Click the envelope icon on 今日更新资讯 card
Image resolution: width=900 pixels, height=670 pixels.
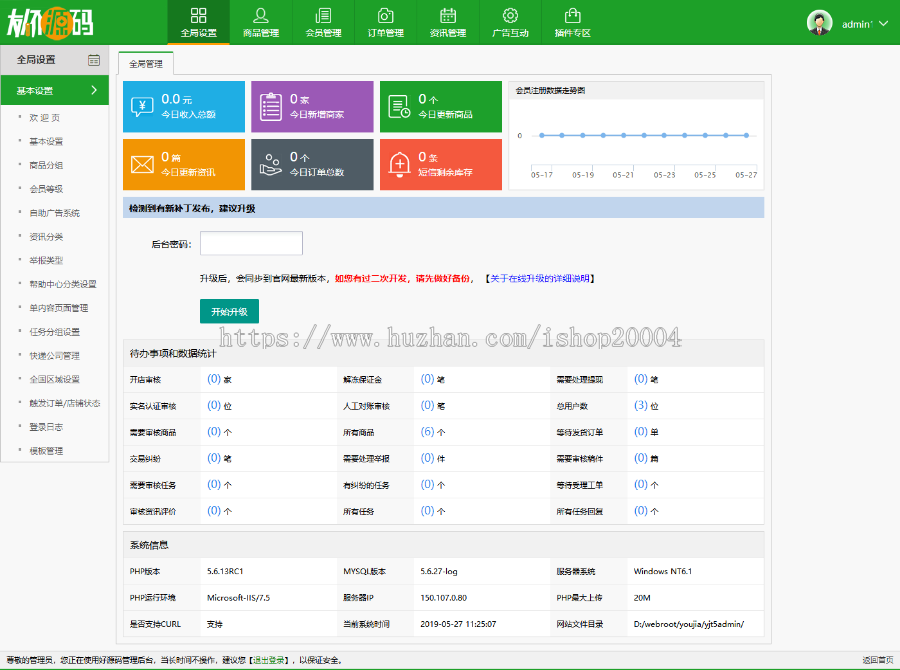point(142,164)
